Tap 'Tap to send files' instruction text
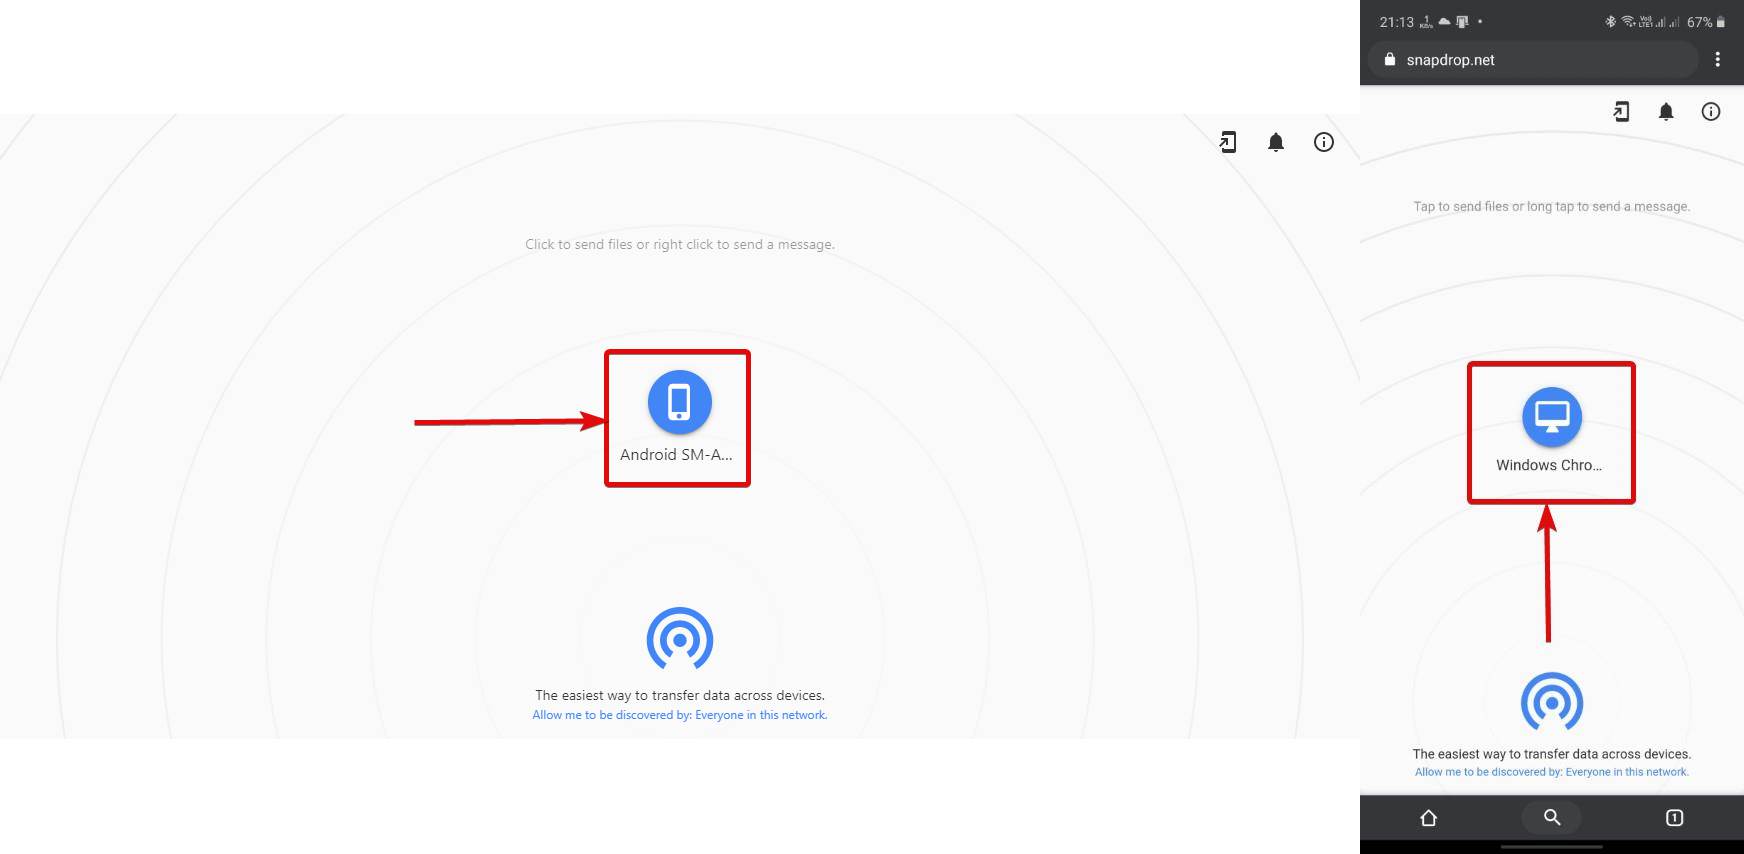1744x854 pixels. click(1551, 207)
